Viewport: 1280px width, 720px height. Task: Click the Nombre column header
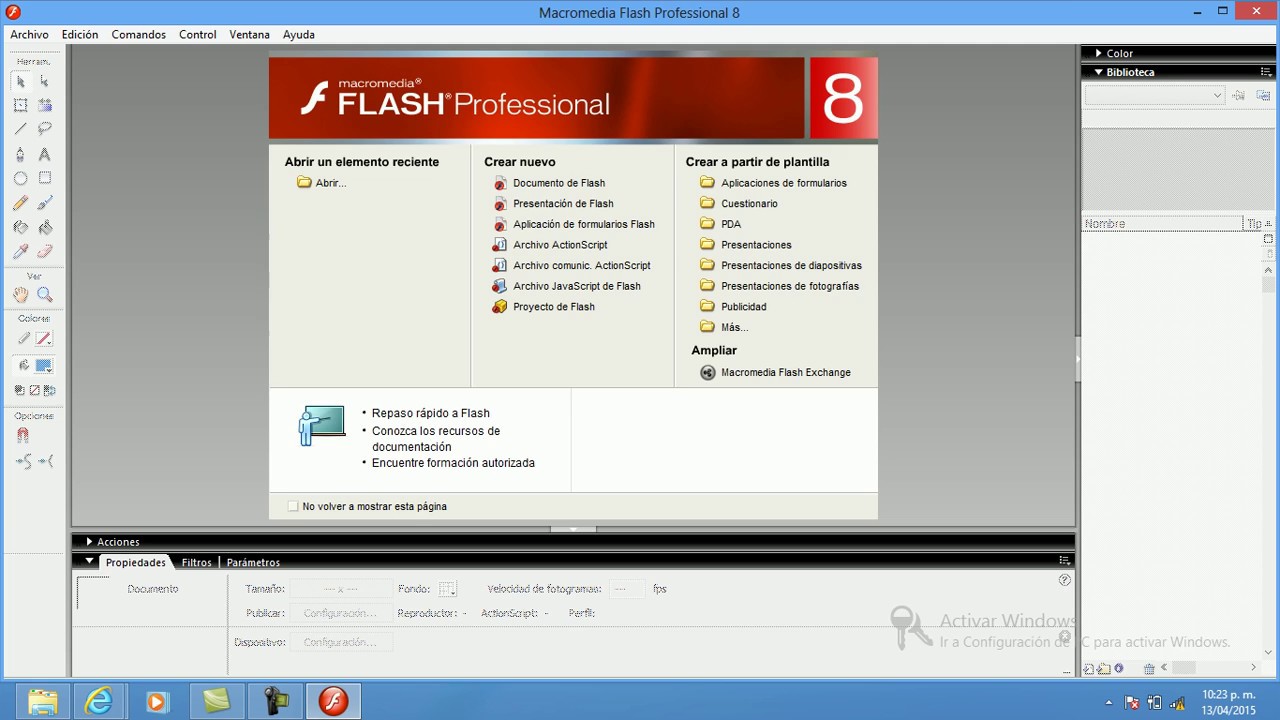1162,224
